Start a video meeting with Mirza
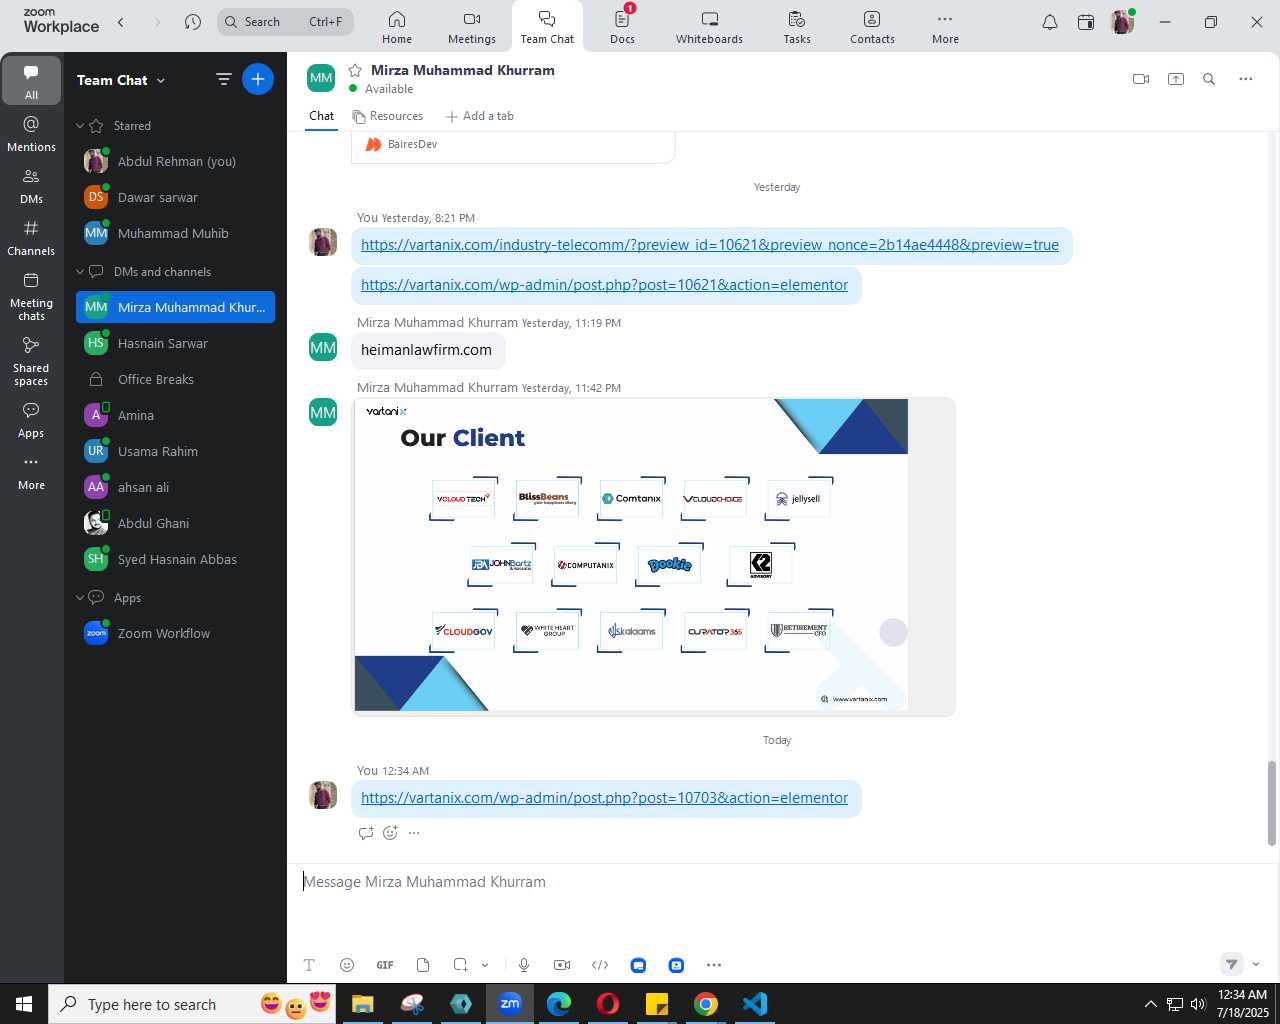Image resolution: width=1280 pixels, height=1024 pixels. pyautogui.click(x=1141, y=79)
